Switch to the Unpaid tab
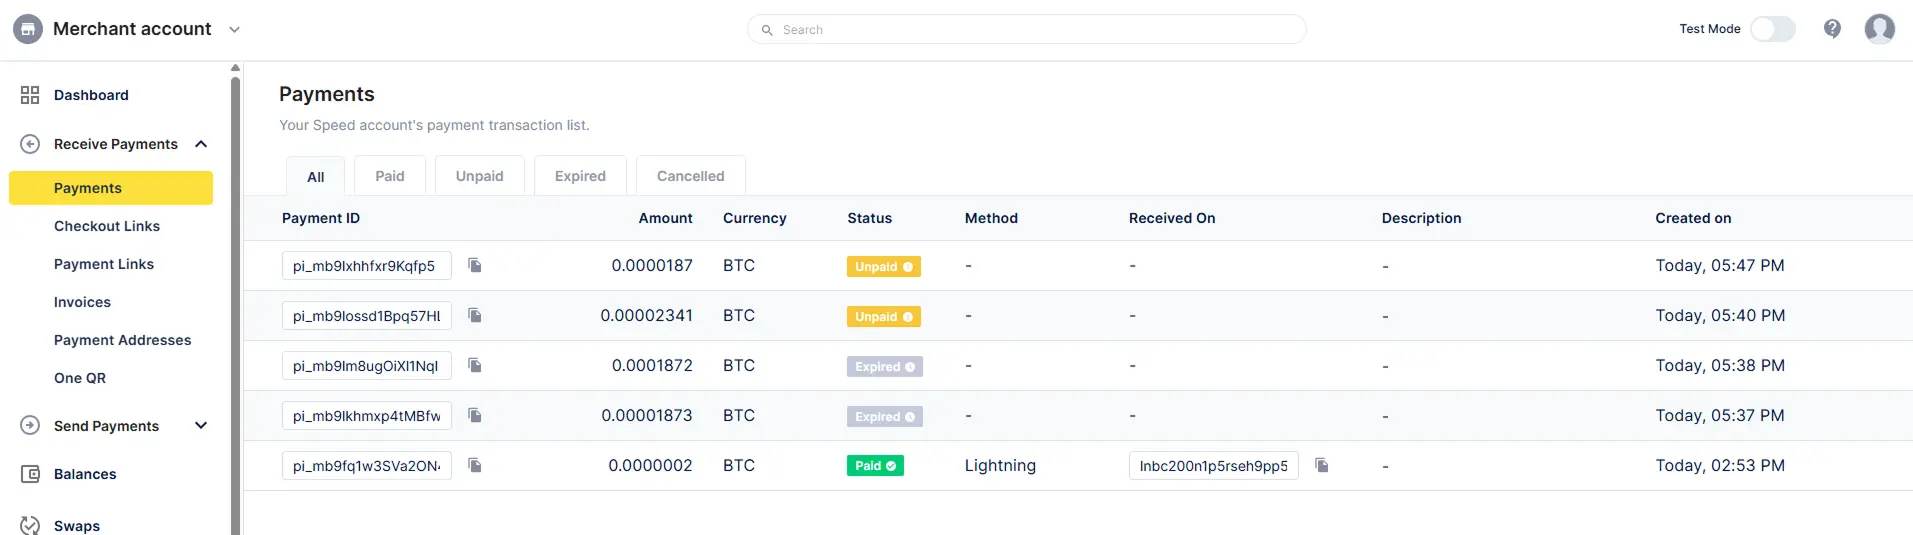This screenshot has width=1913, height=535. 480,175
